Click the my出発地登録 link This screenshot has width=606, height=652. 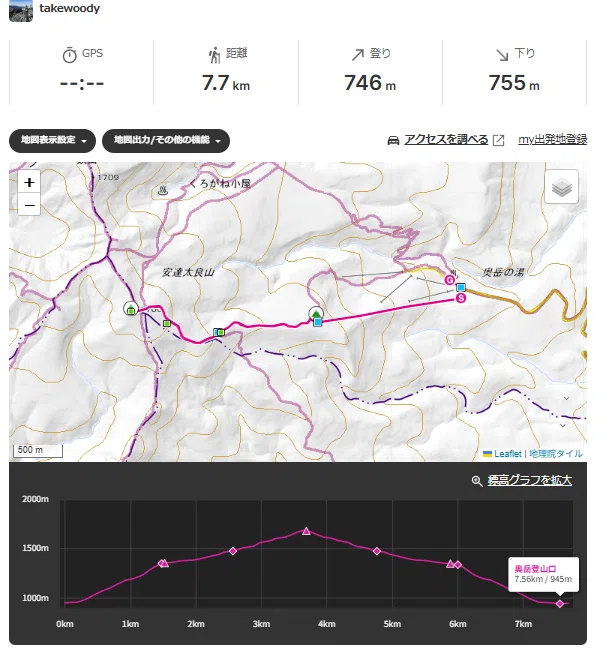click(552, 139)
